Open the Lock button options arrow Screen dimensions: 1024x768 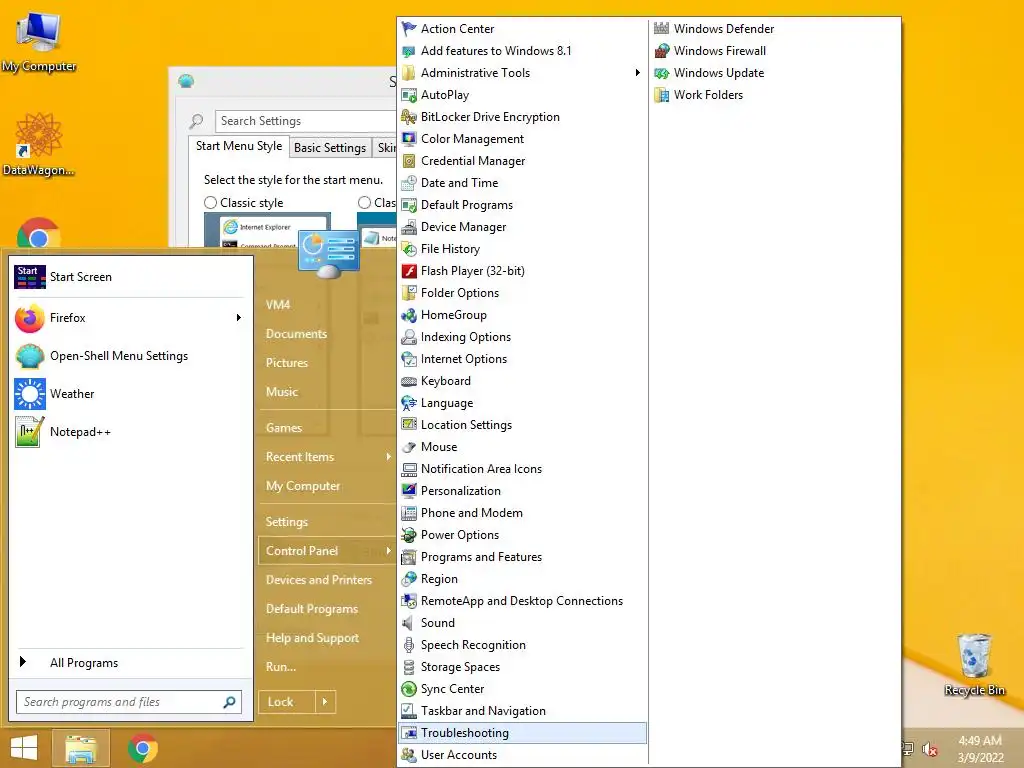click(325, 702)
